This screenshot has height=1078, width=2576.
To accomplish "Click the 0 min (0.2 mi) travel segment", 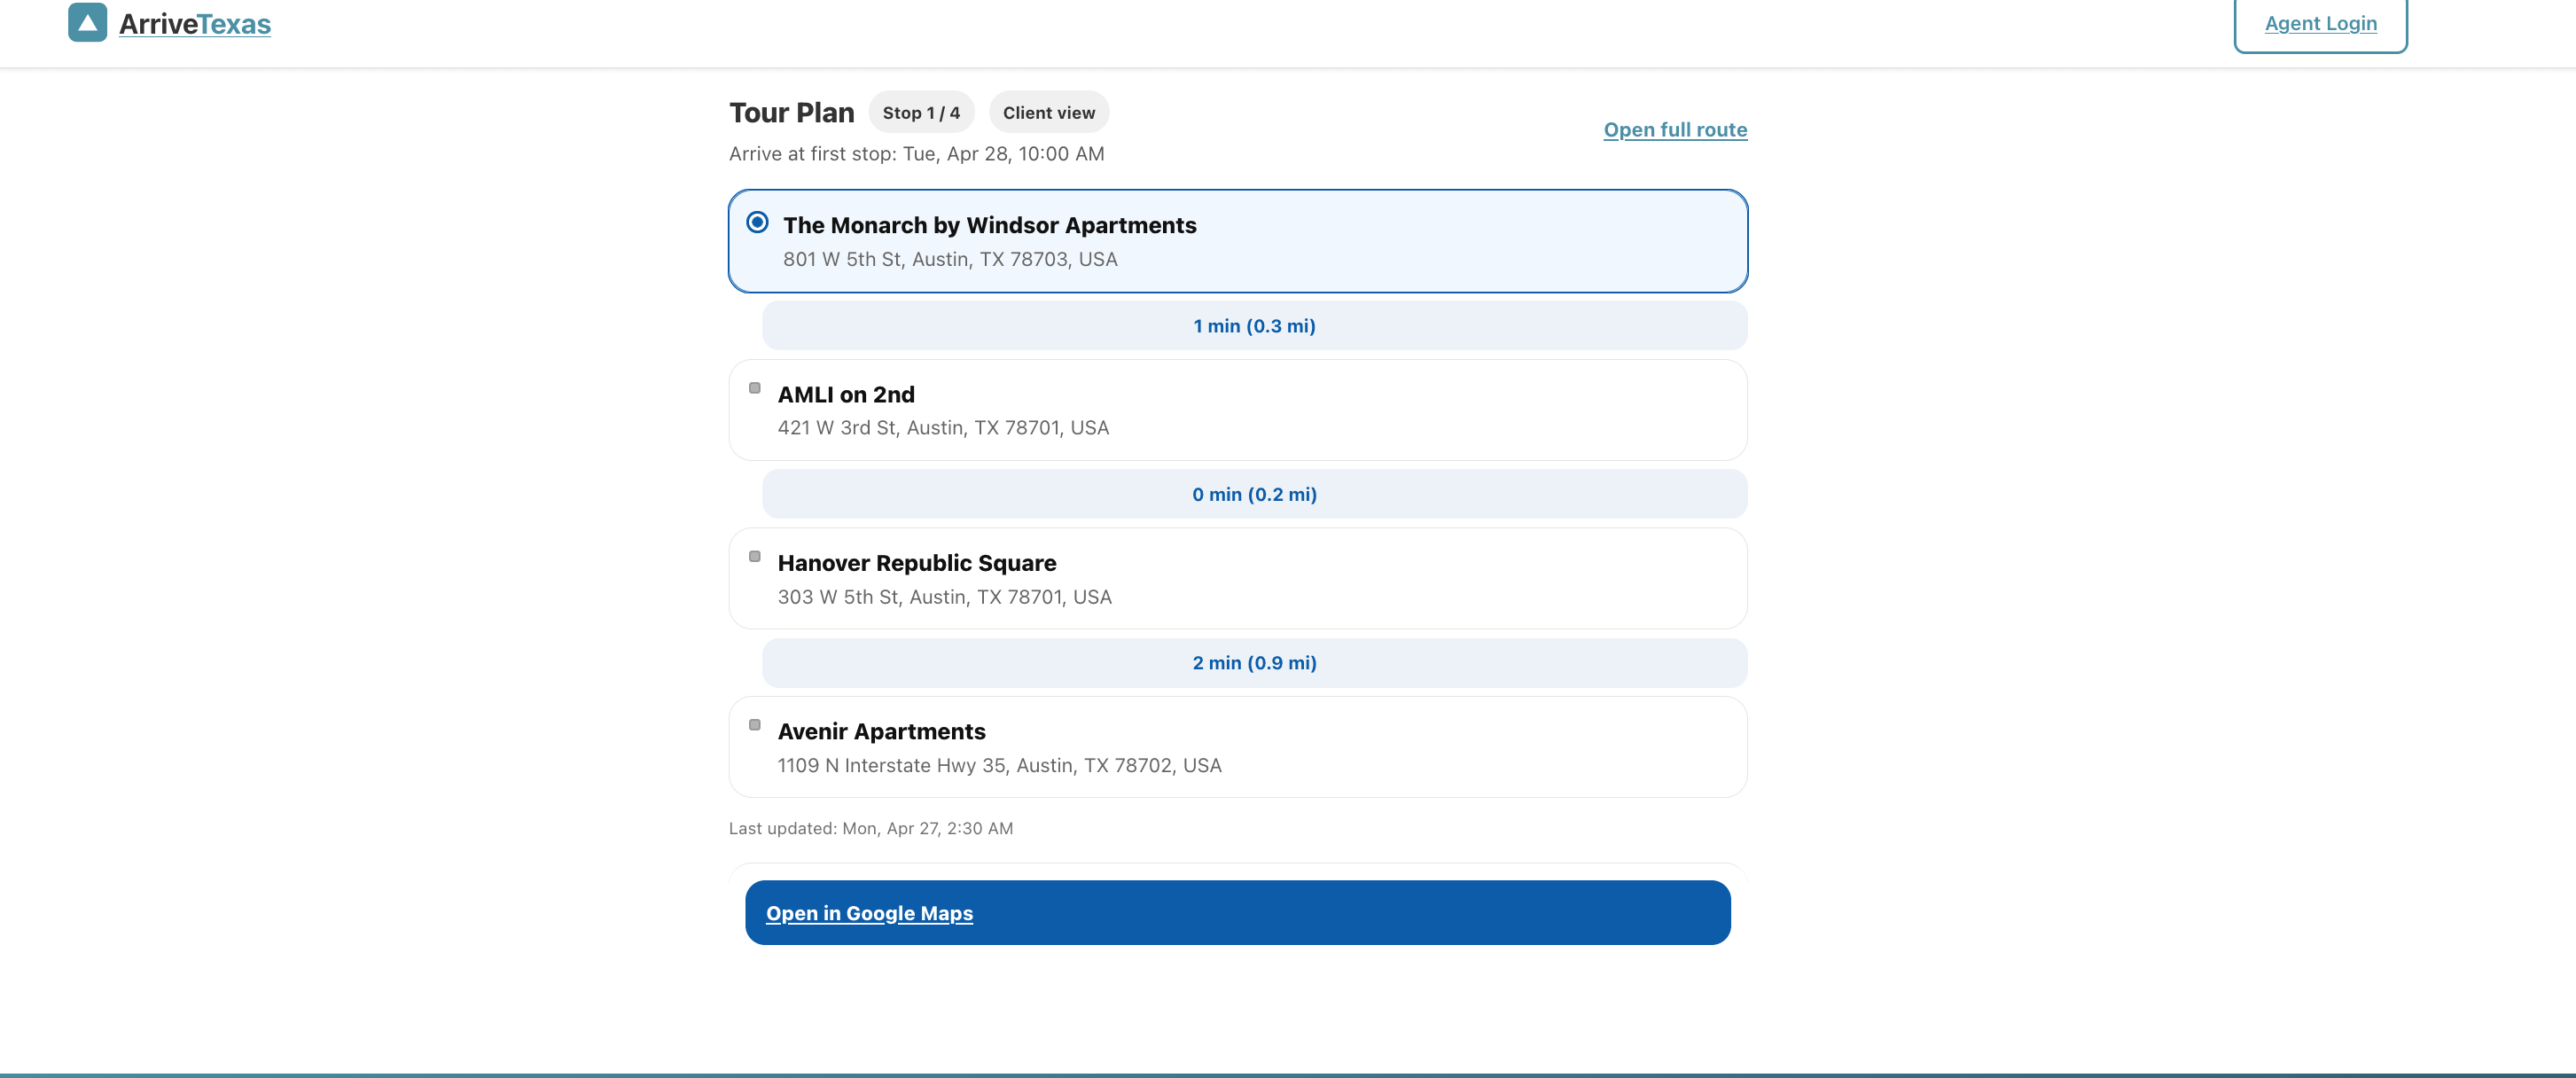I will [x=1254, y=494].
